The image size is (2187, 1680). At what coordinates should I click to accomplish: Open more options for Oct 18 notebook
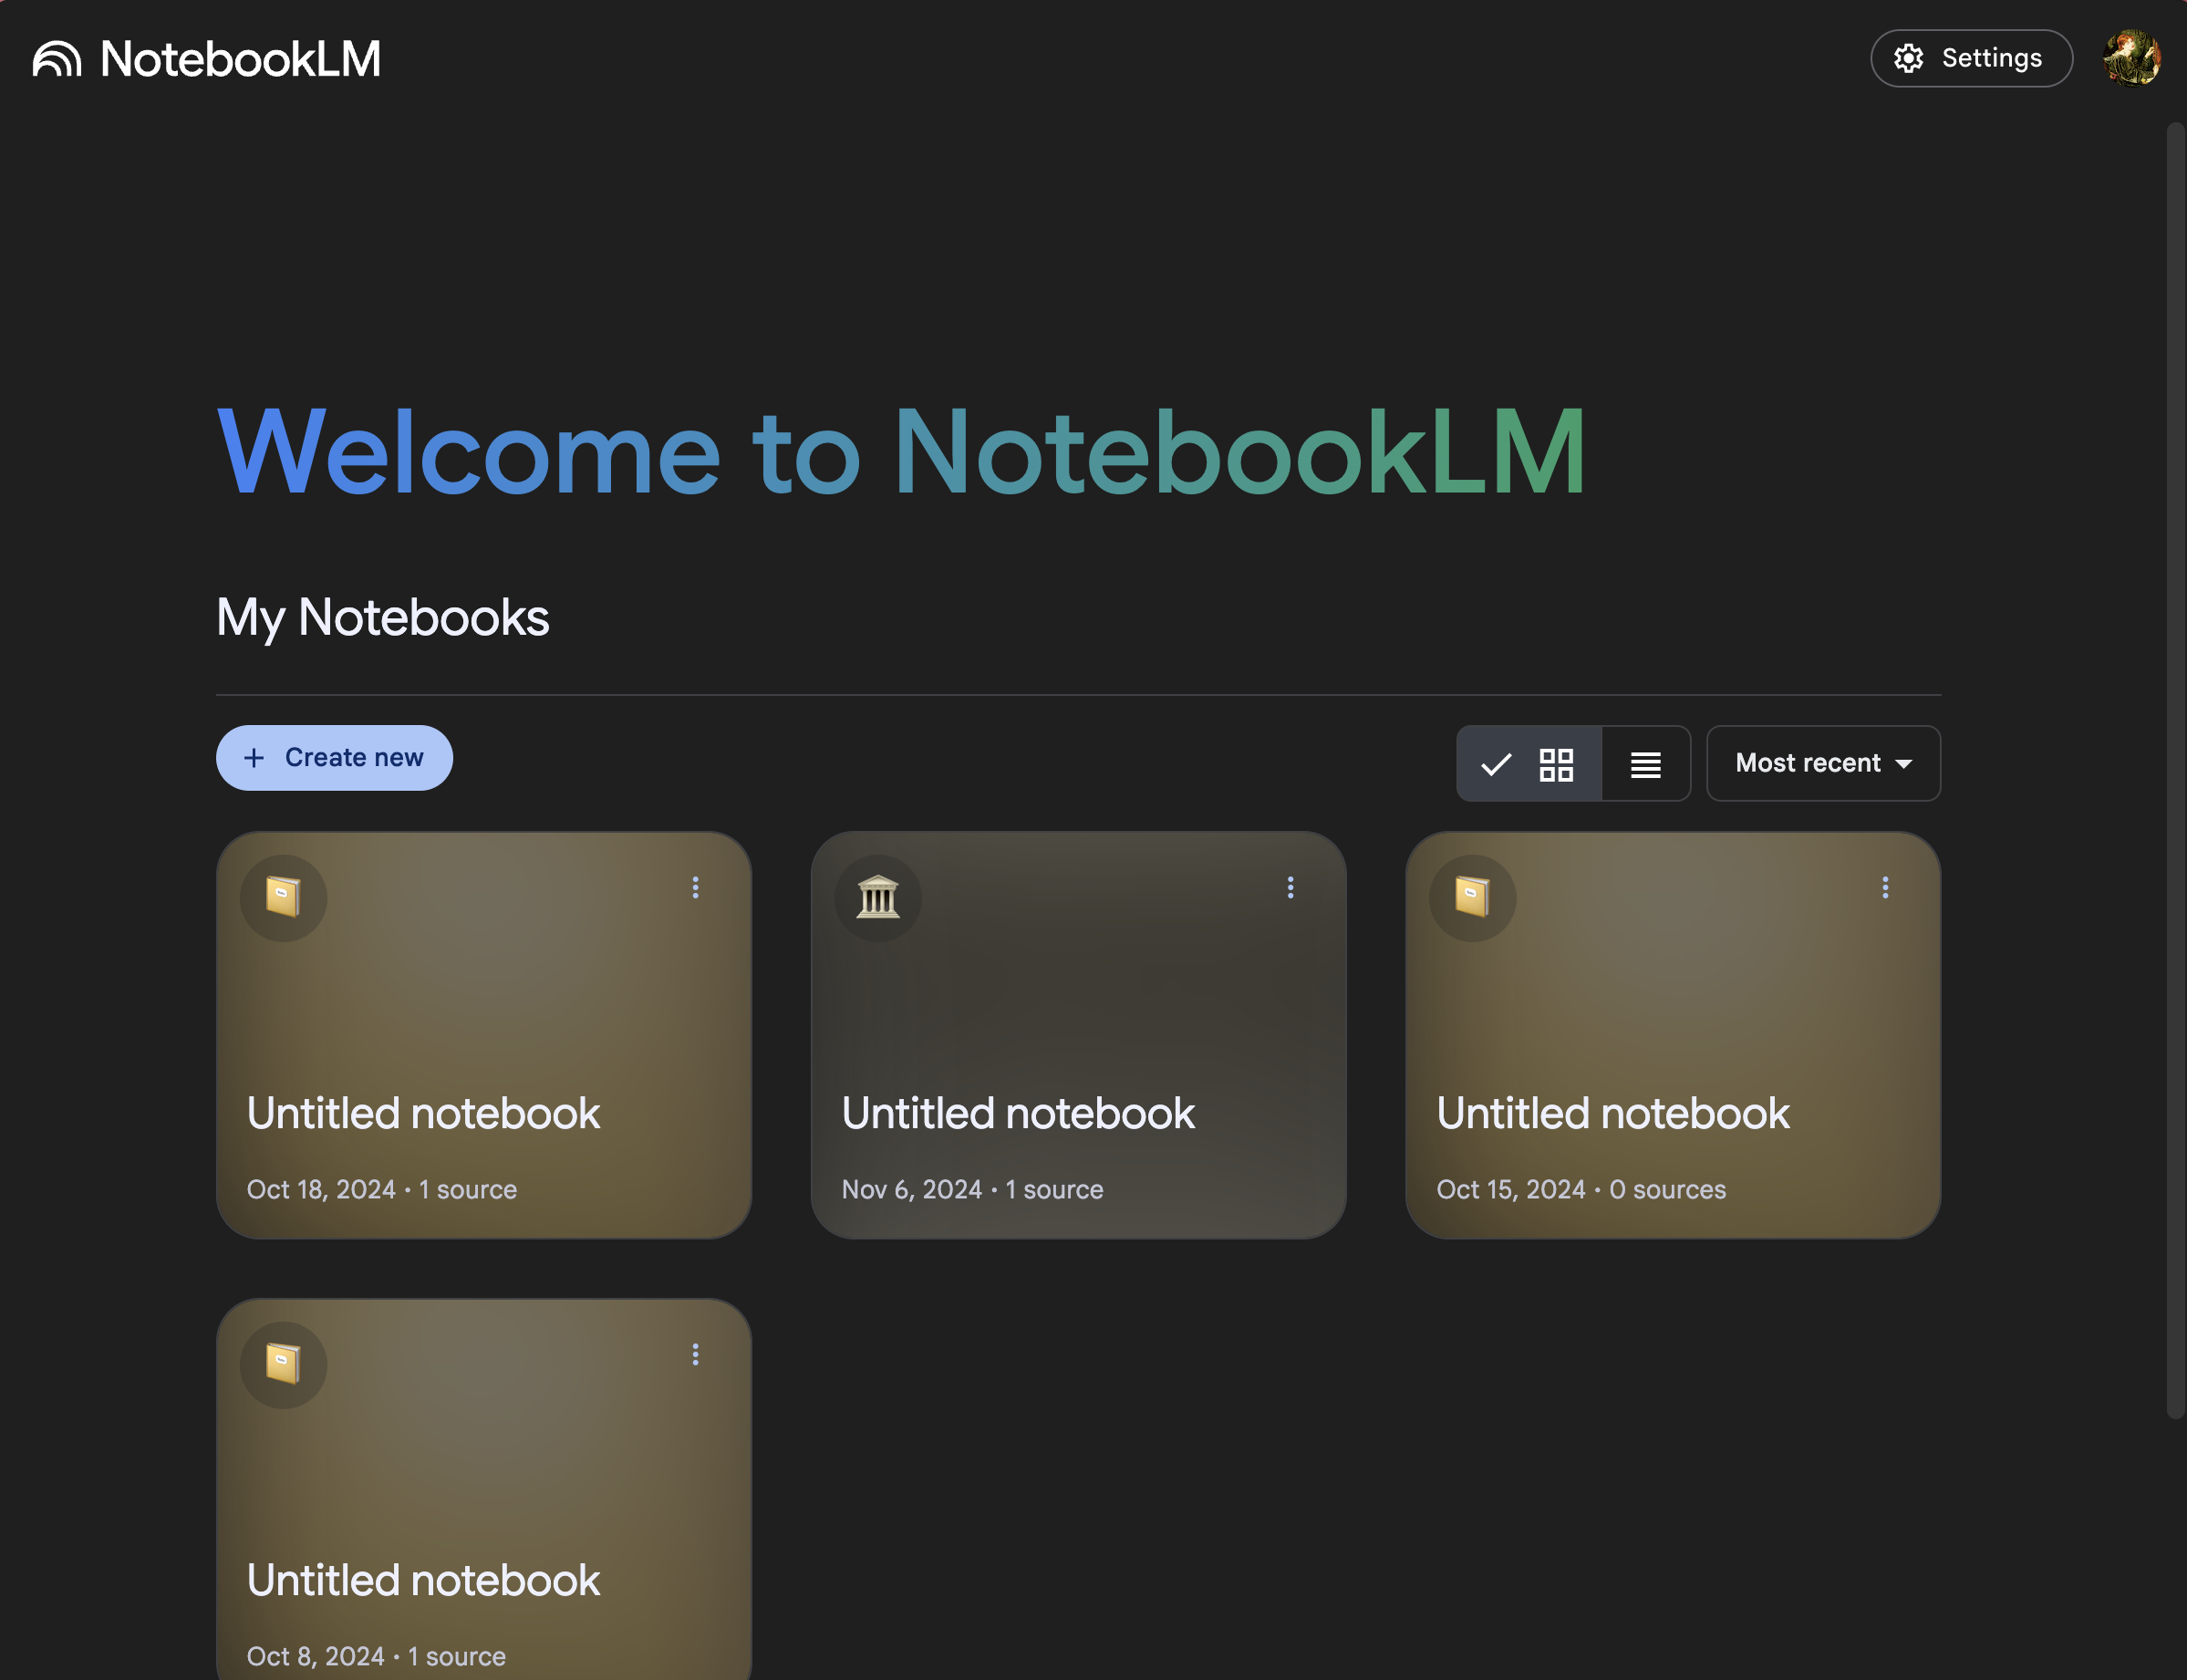click(x=696, y=887)
